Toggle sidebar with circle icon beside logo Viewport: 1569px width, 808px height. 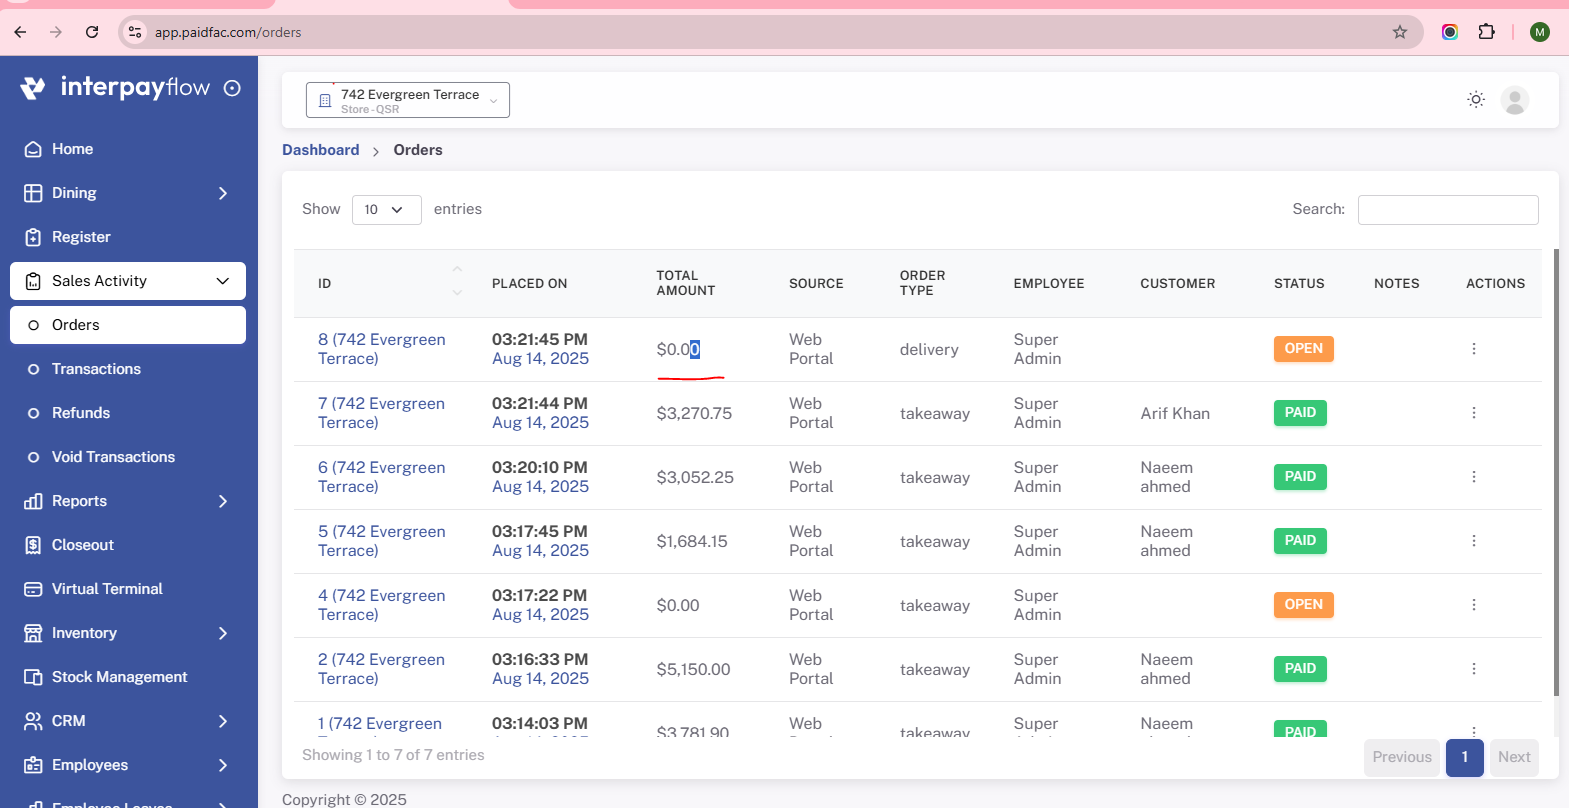[232, 88]
